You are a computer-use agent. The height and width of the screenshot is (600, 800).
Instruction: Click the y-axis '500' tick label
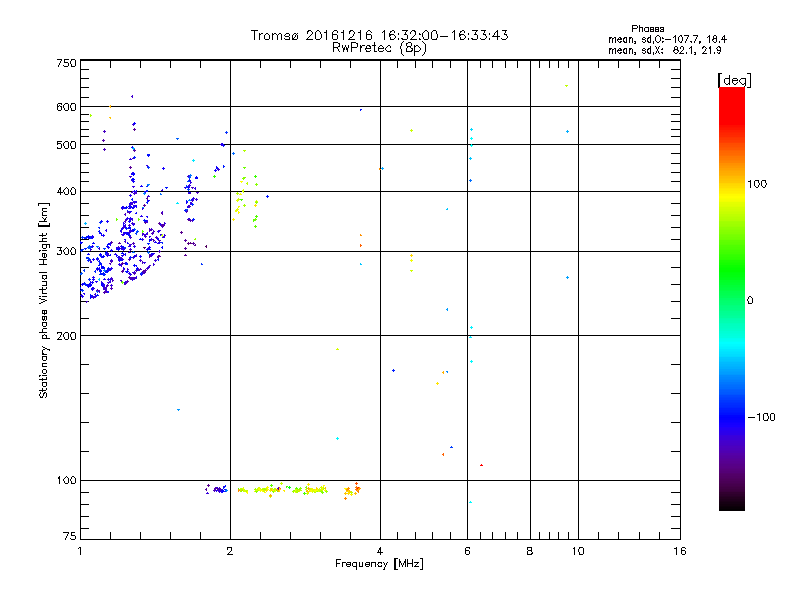tap(66, 145)
